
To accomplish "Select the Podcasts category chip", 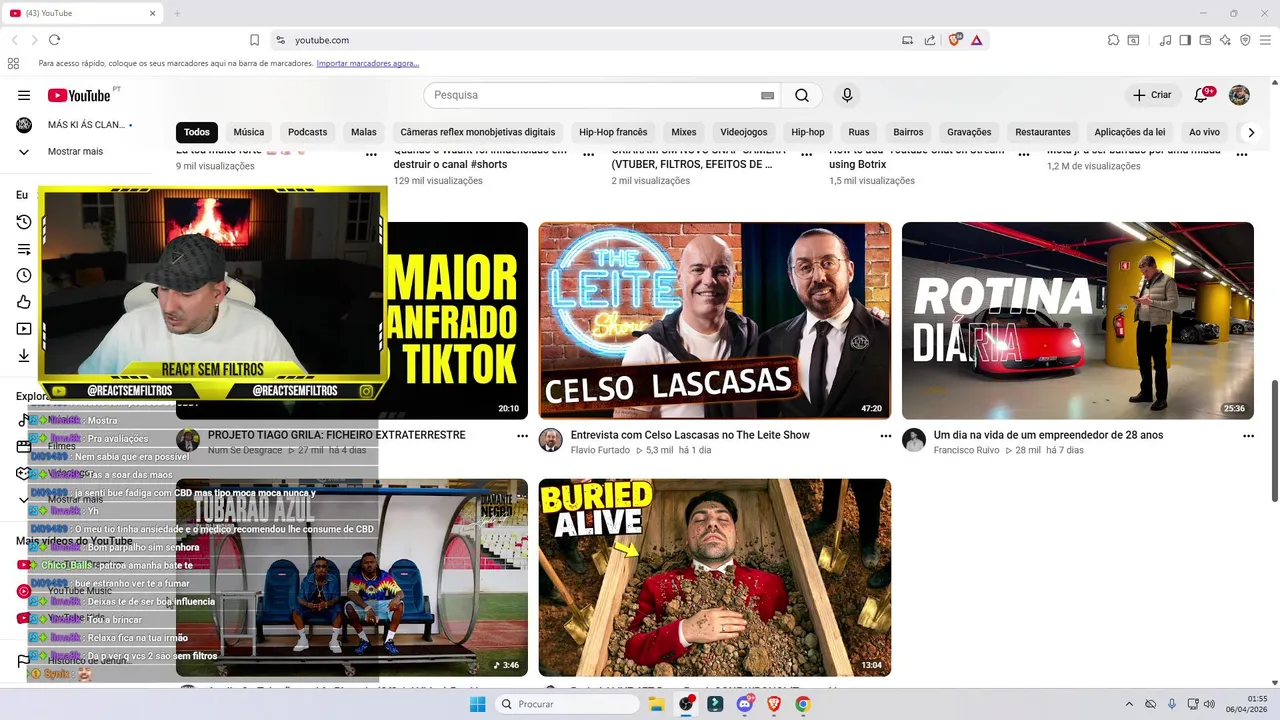I will [x=307, y=132].
